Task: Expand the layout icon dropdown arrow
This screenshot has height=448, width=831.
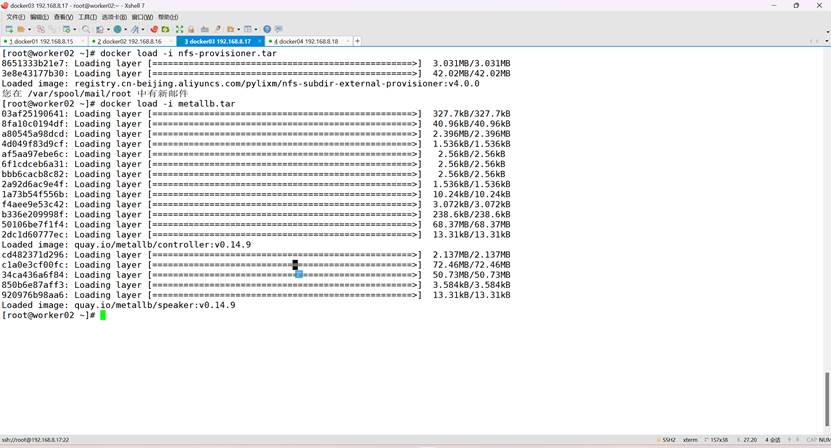Action: tap(256, 29)
